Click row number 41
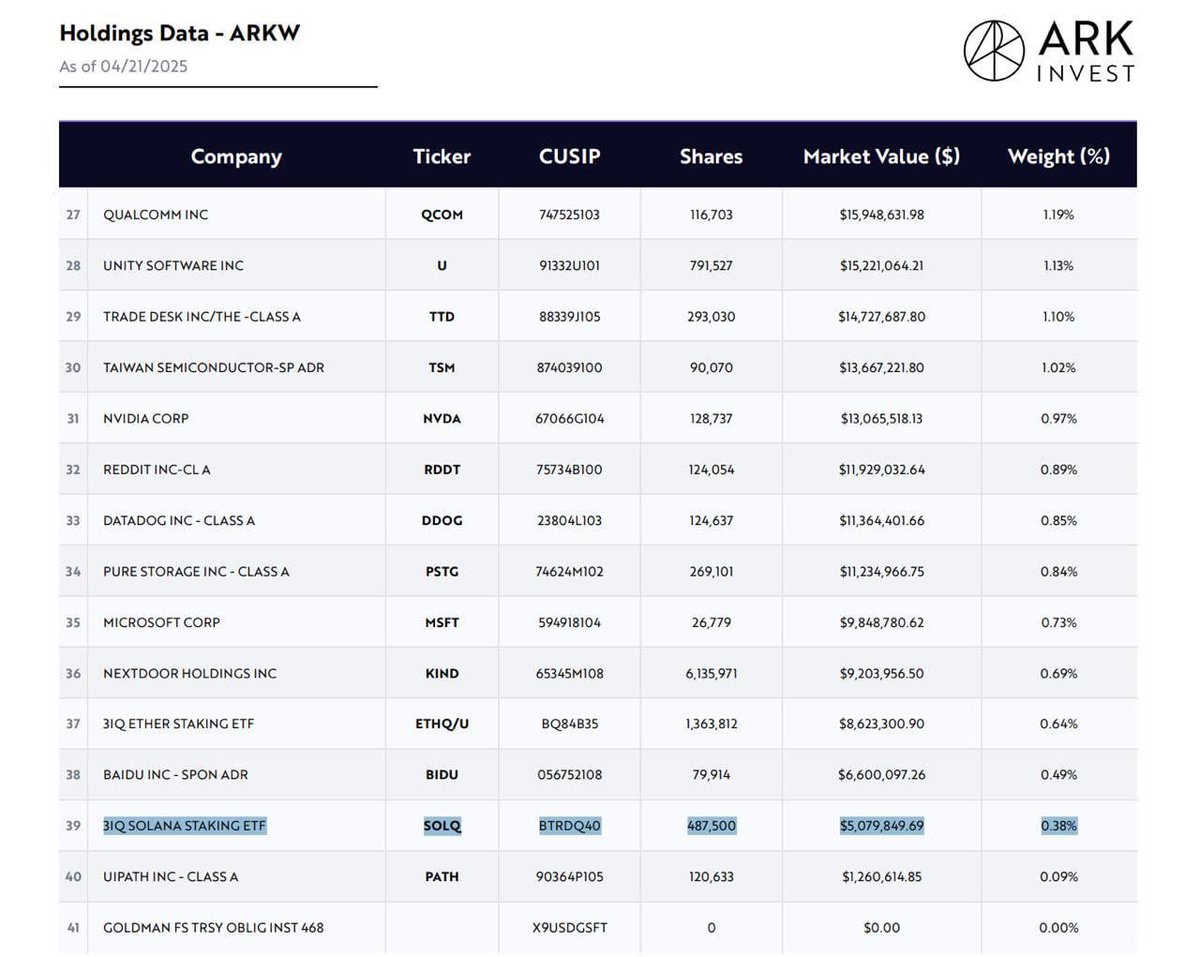Viewport: 1200px width, 957px height. (73, 928)
